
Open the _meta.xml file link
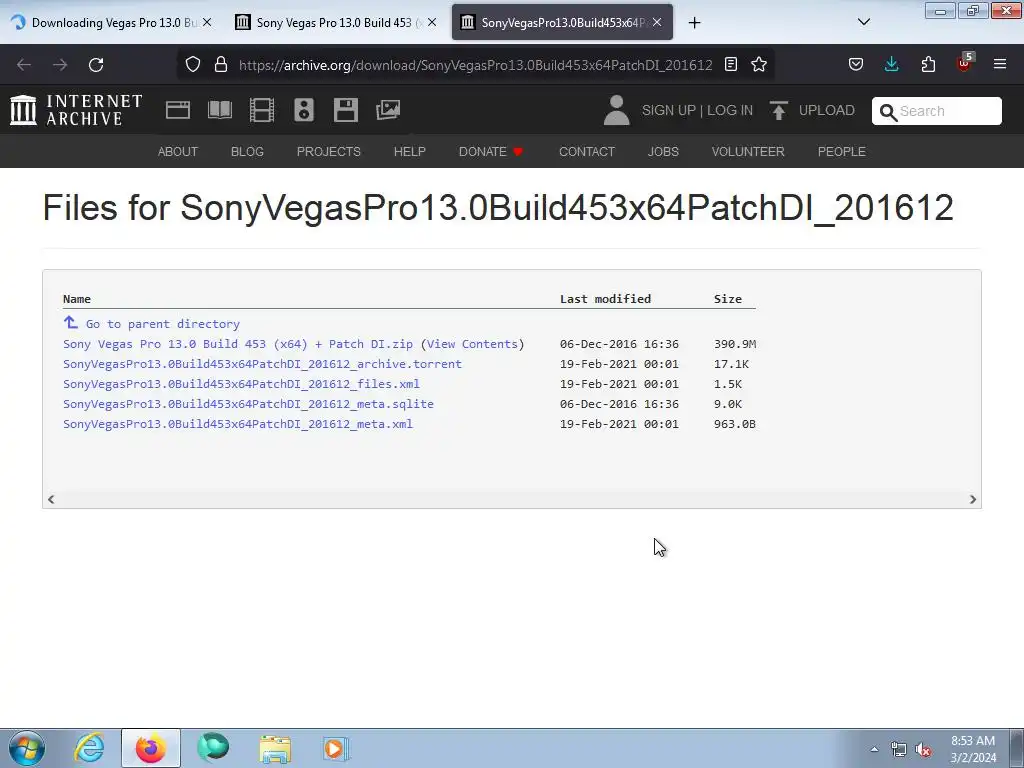[238, 424]
